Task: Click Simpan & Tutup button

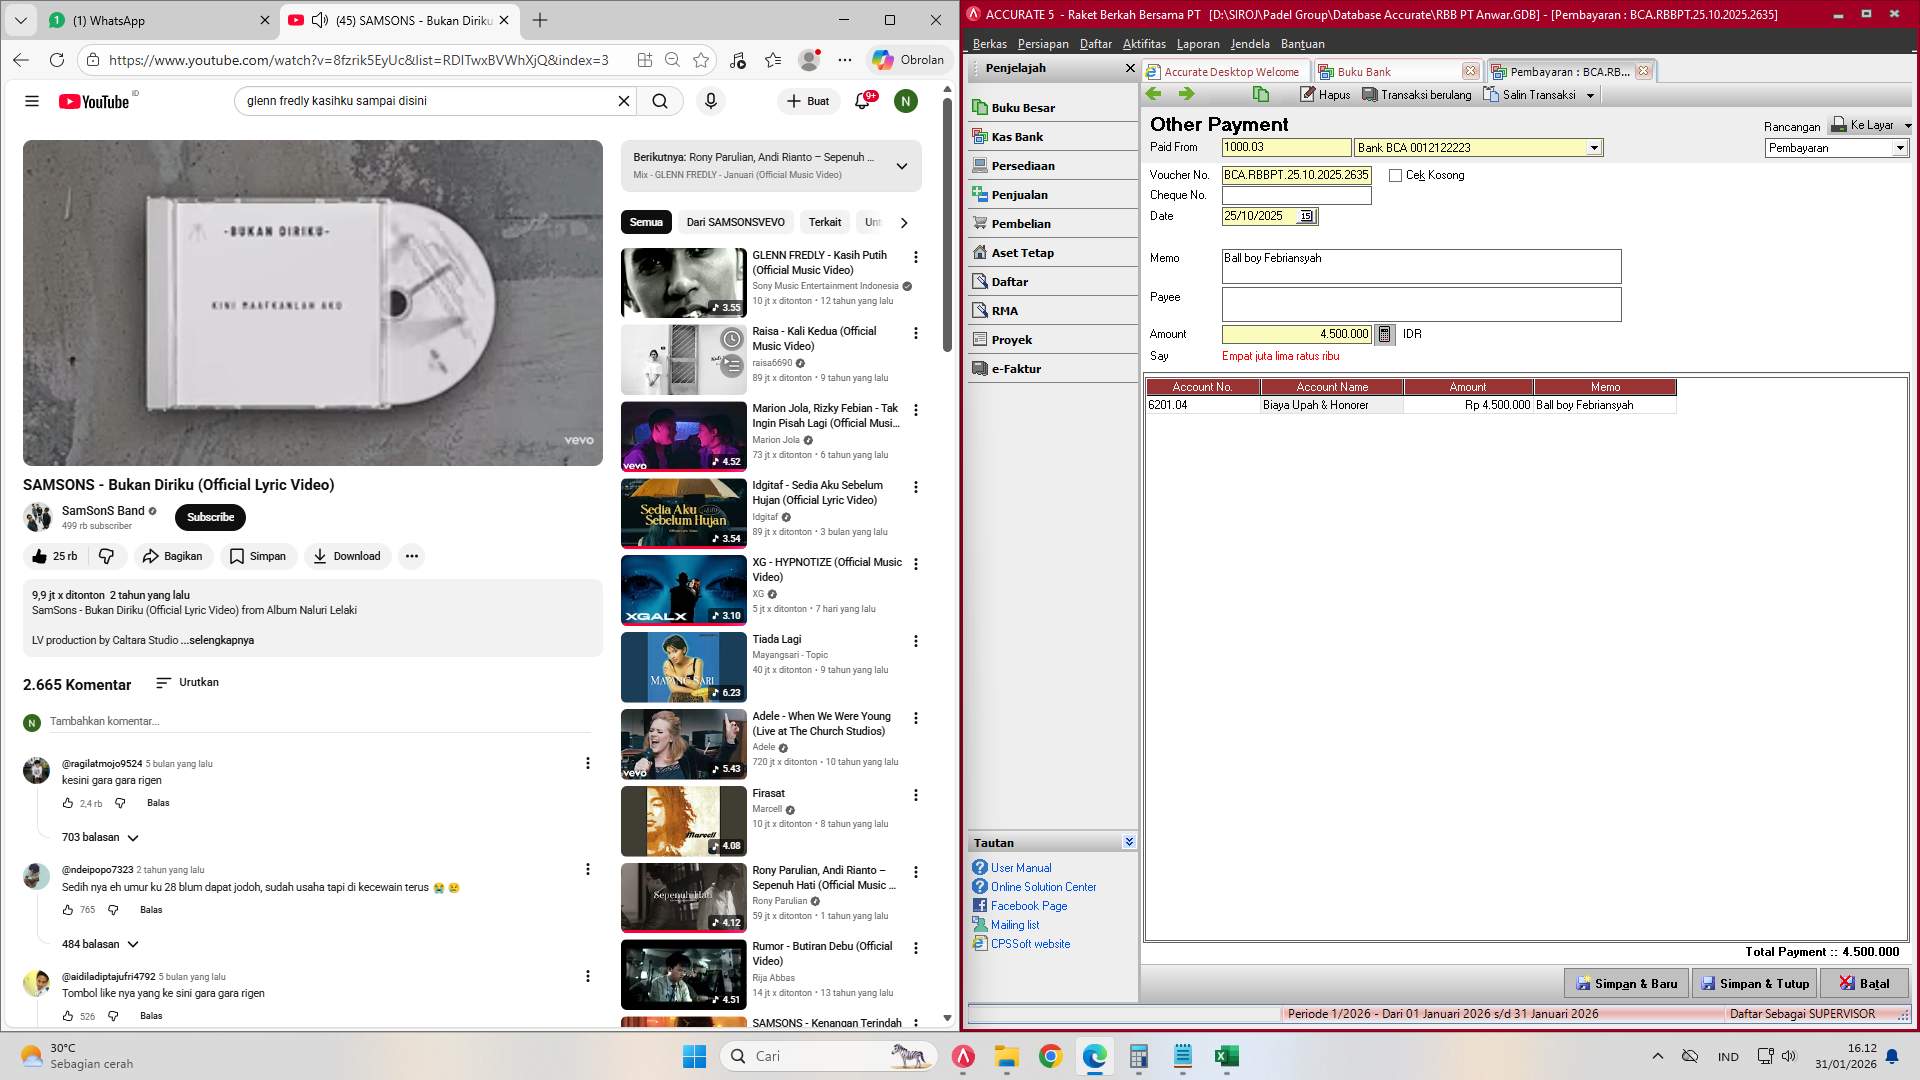Action: click(x=1754, y=984)
